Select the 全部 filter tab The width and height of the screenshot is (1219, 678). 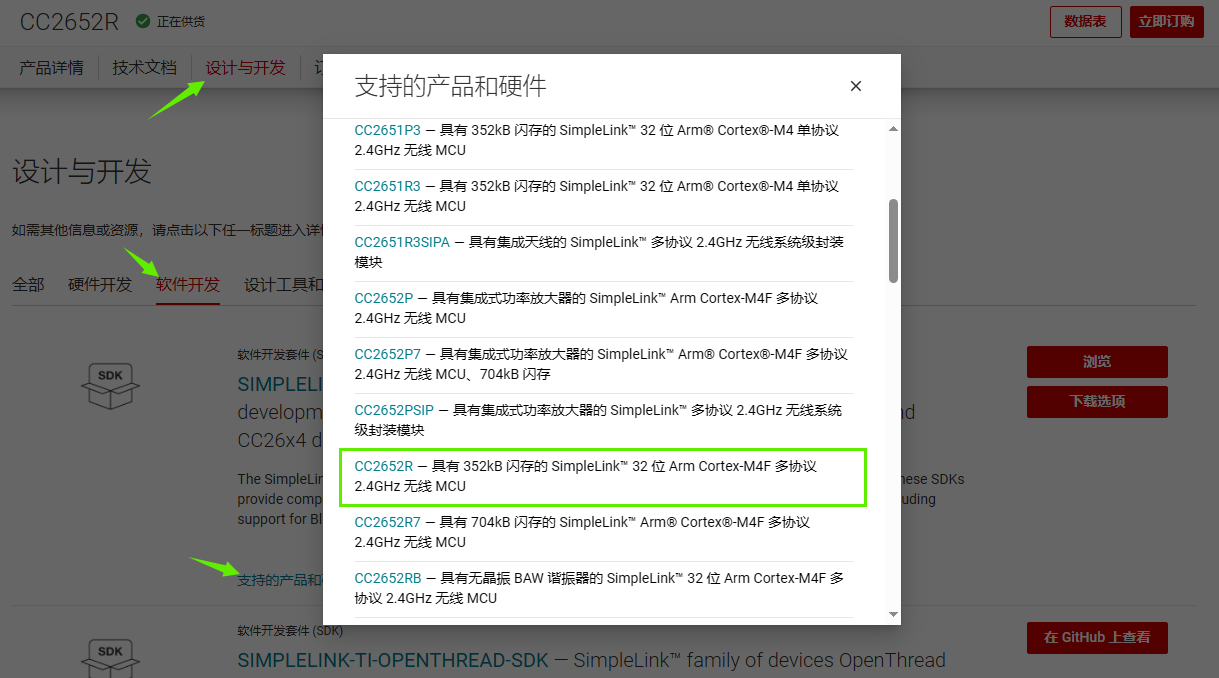(x=28, y=285)
